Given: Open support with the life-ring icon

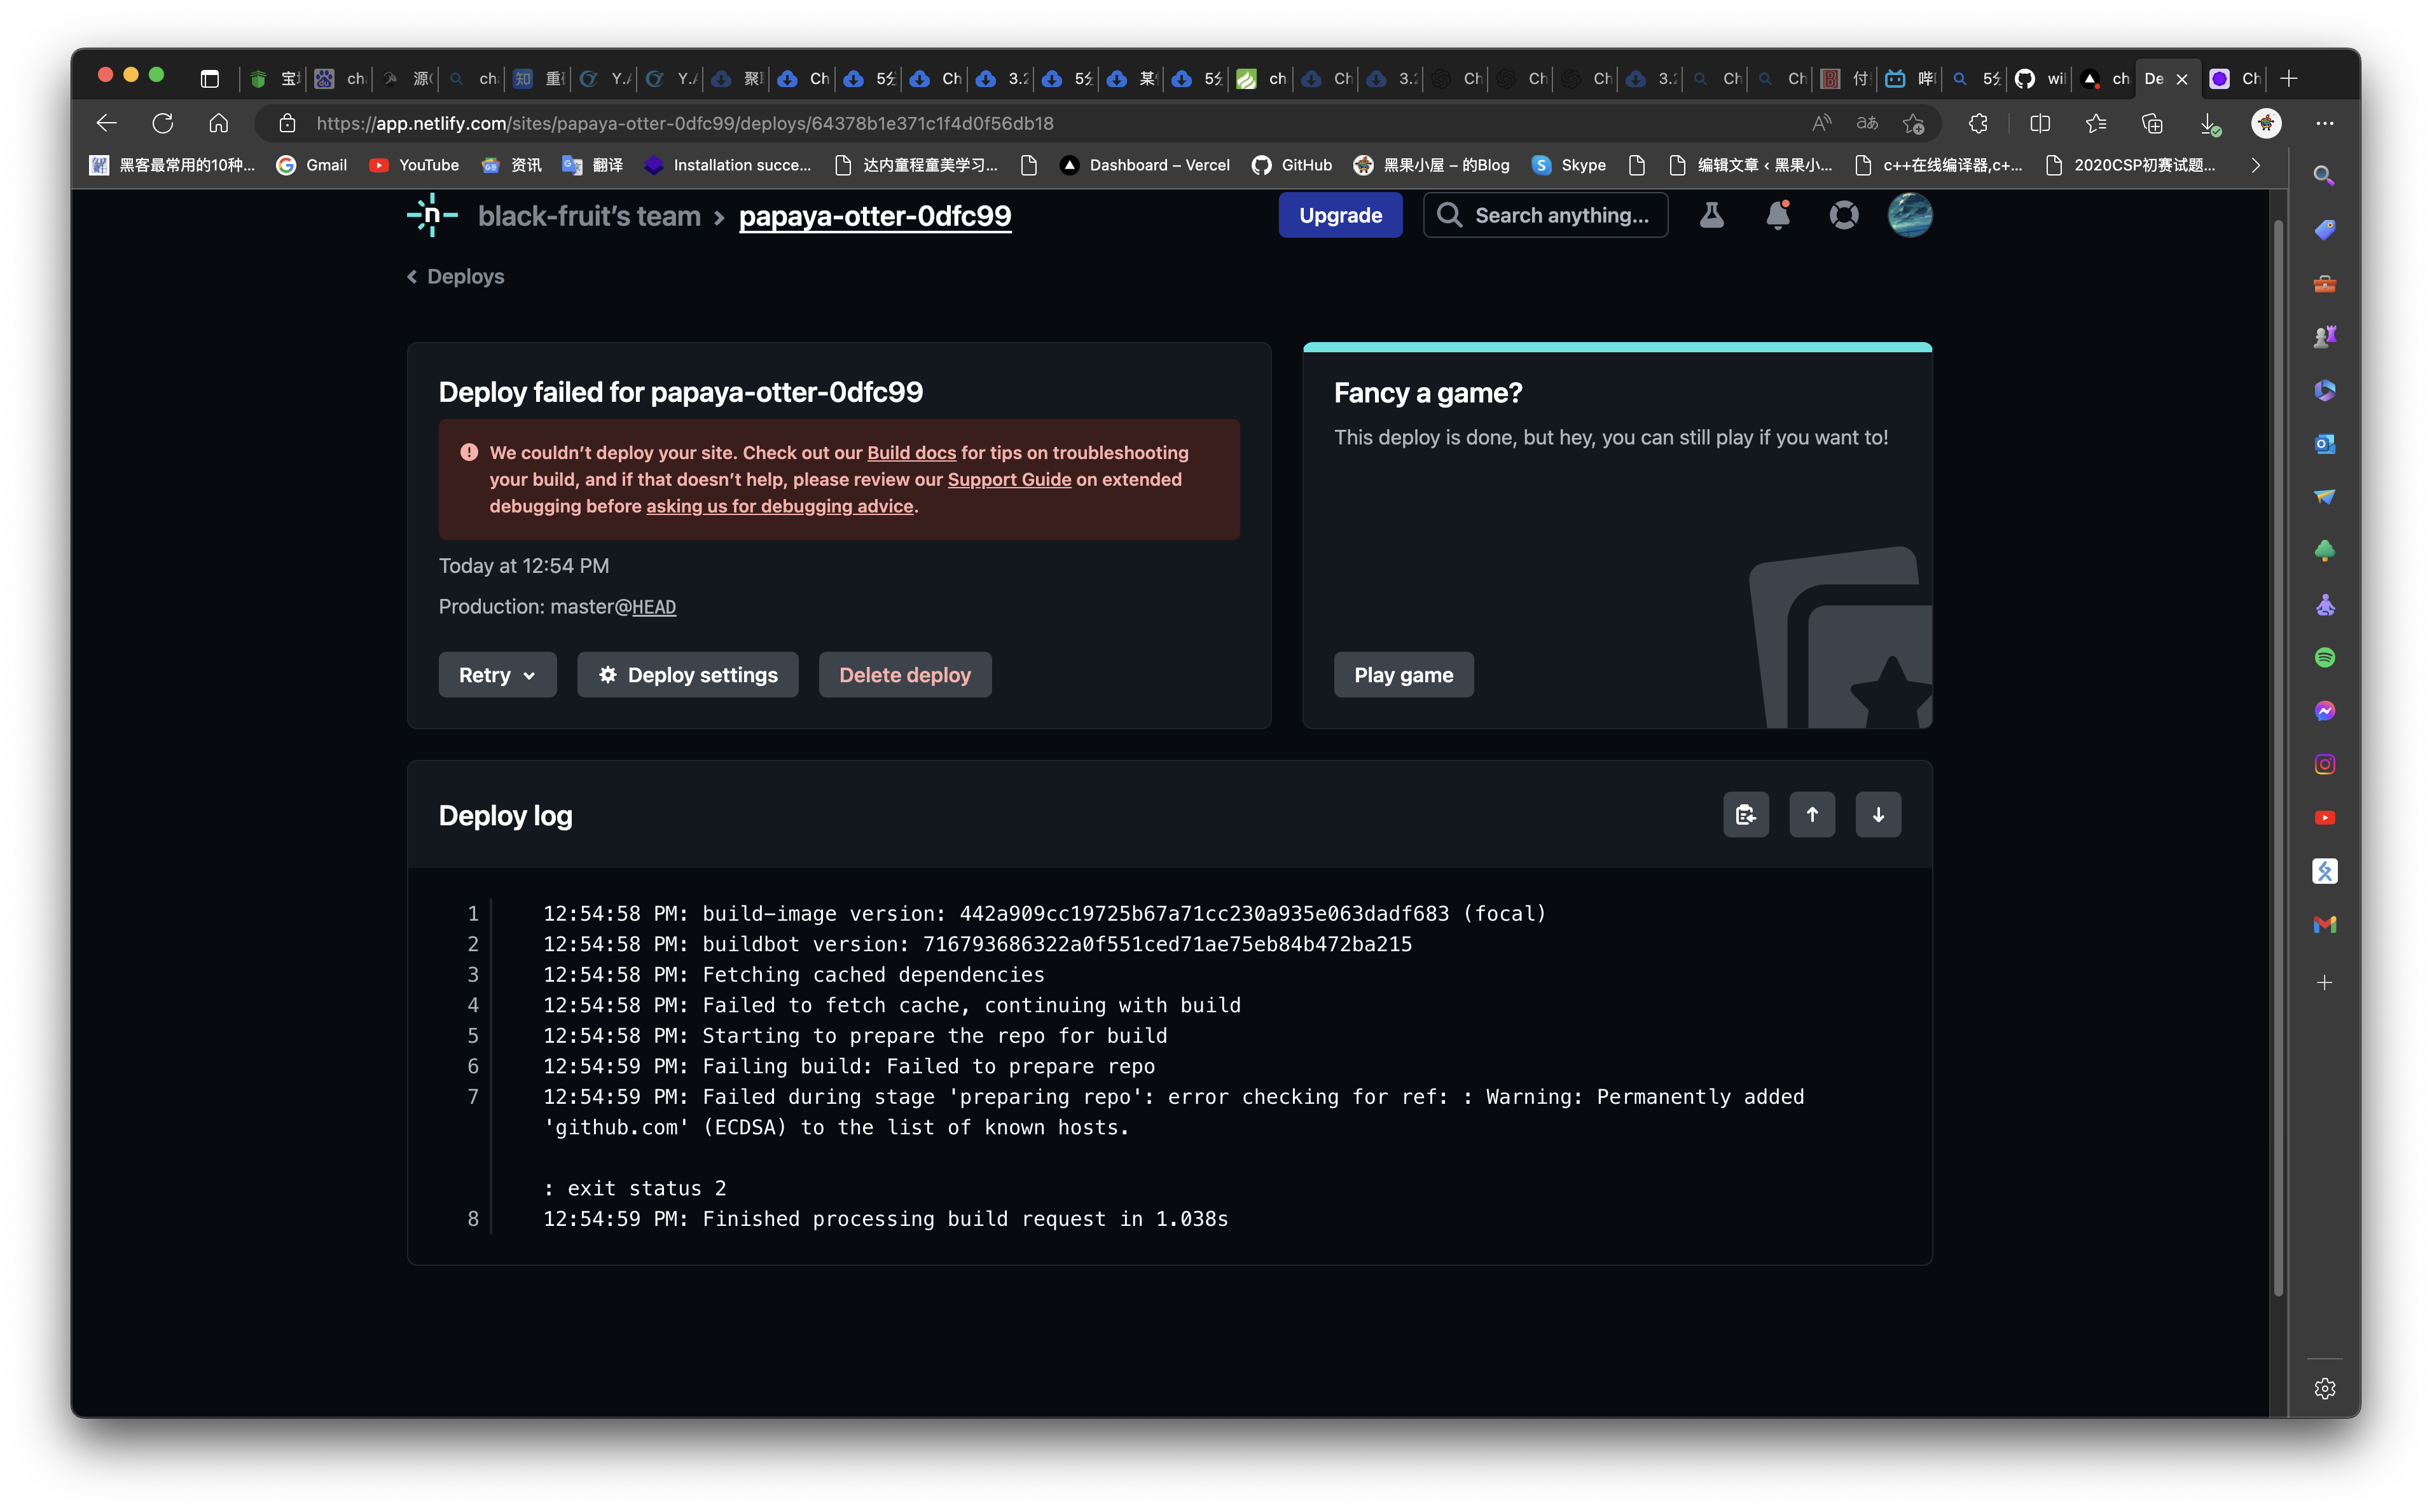Looking at the screenshot, I should pos(1844,214).
